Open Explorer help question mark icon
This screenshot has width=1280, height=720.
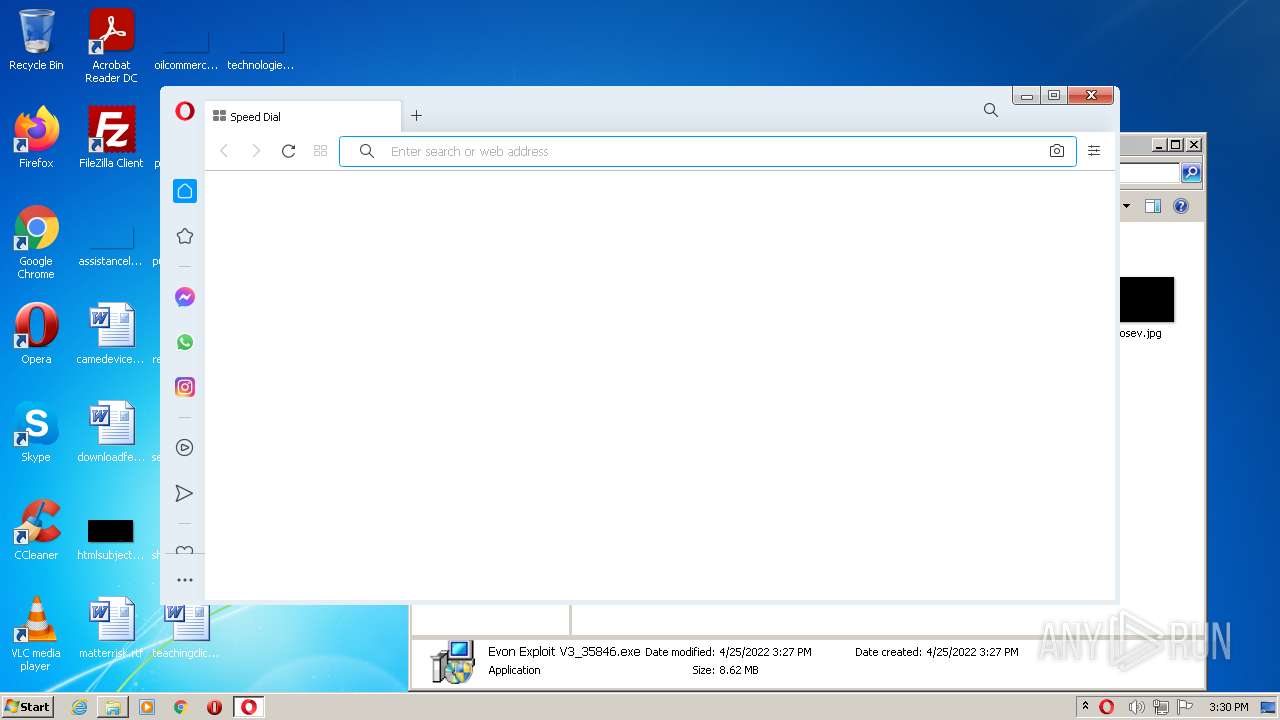pyautogui.click(x=1181, y=206)
